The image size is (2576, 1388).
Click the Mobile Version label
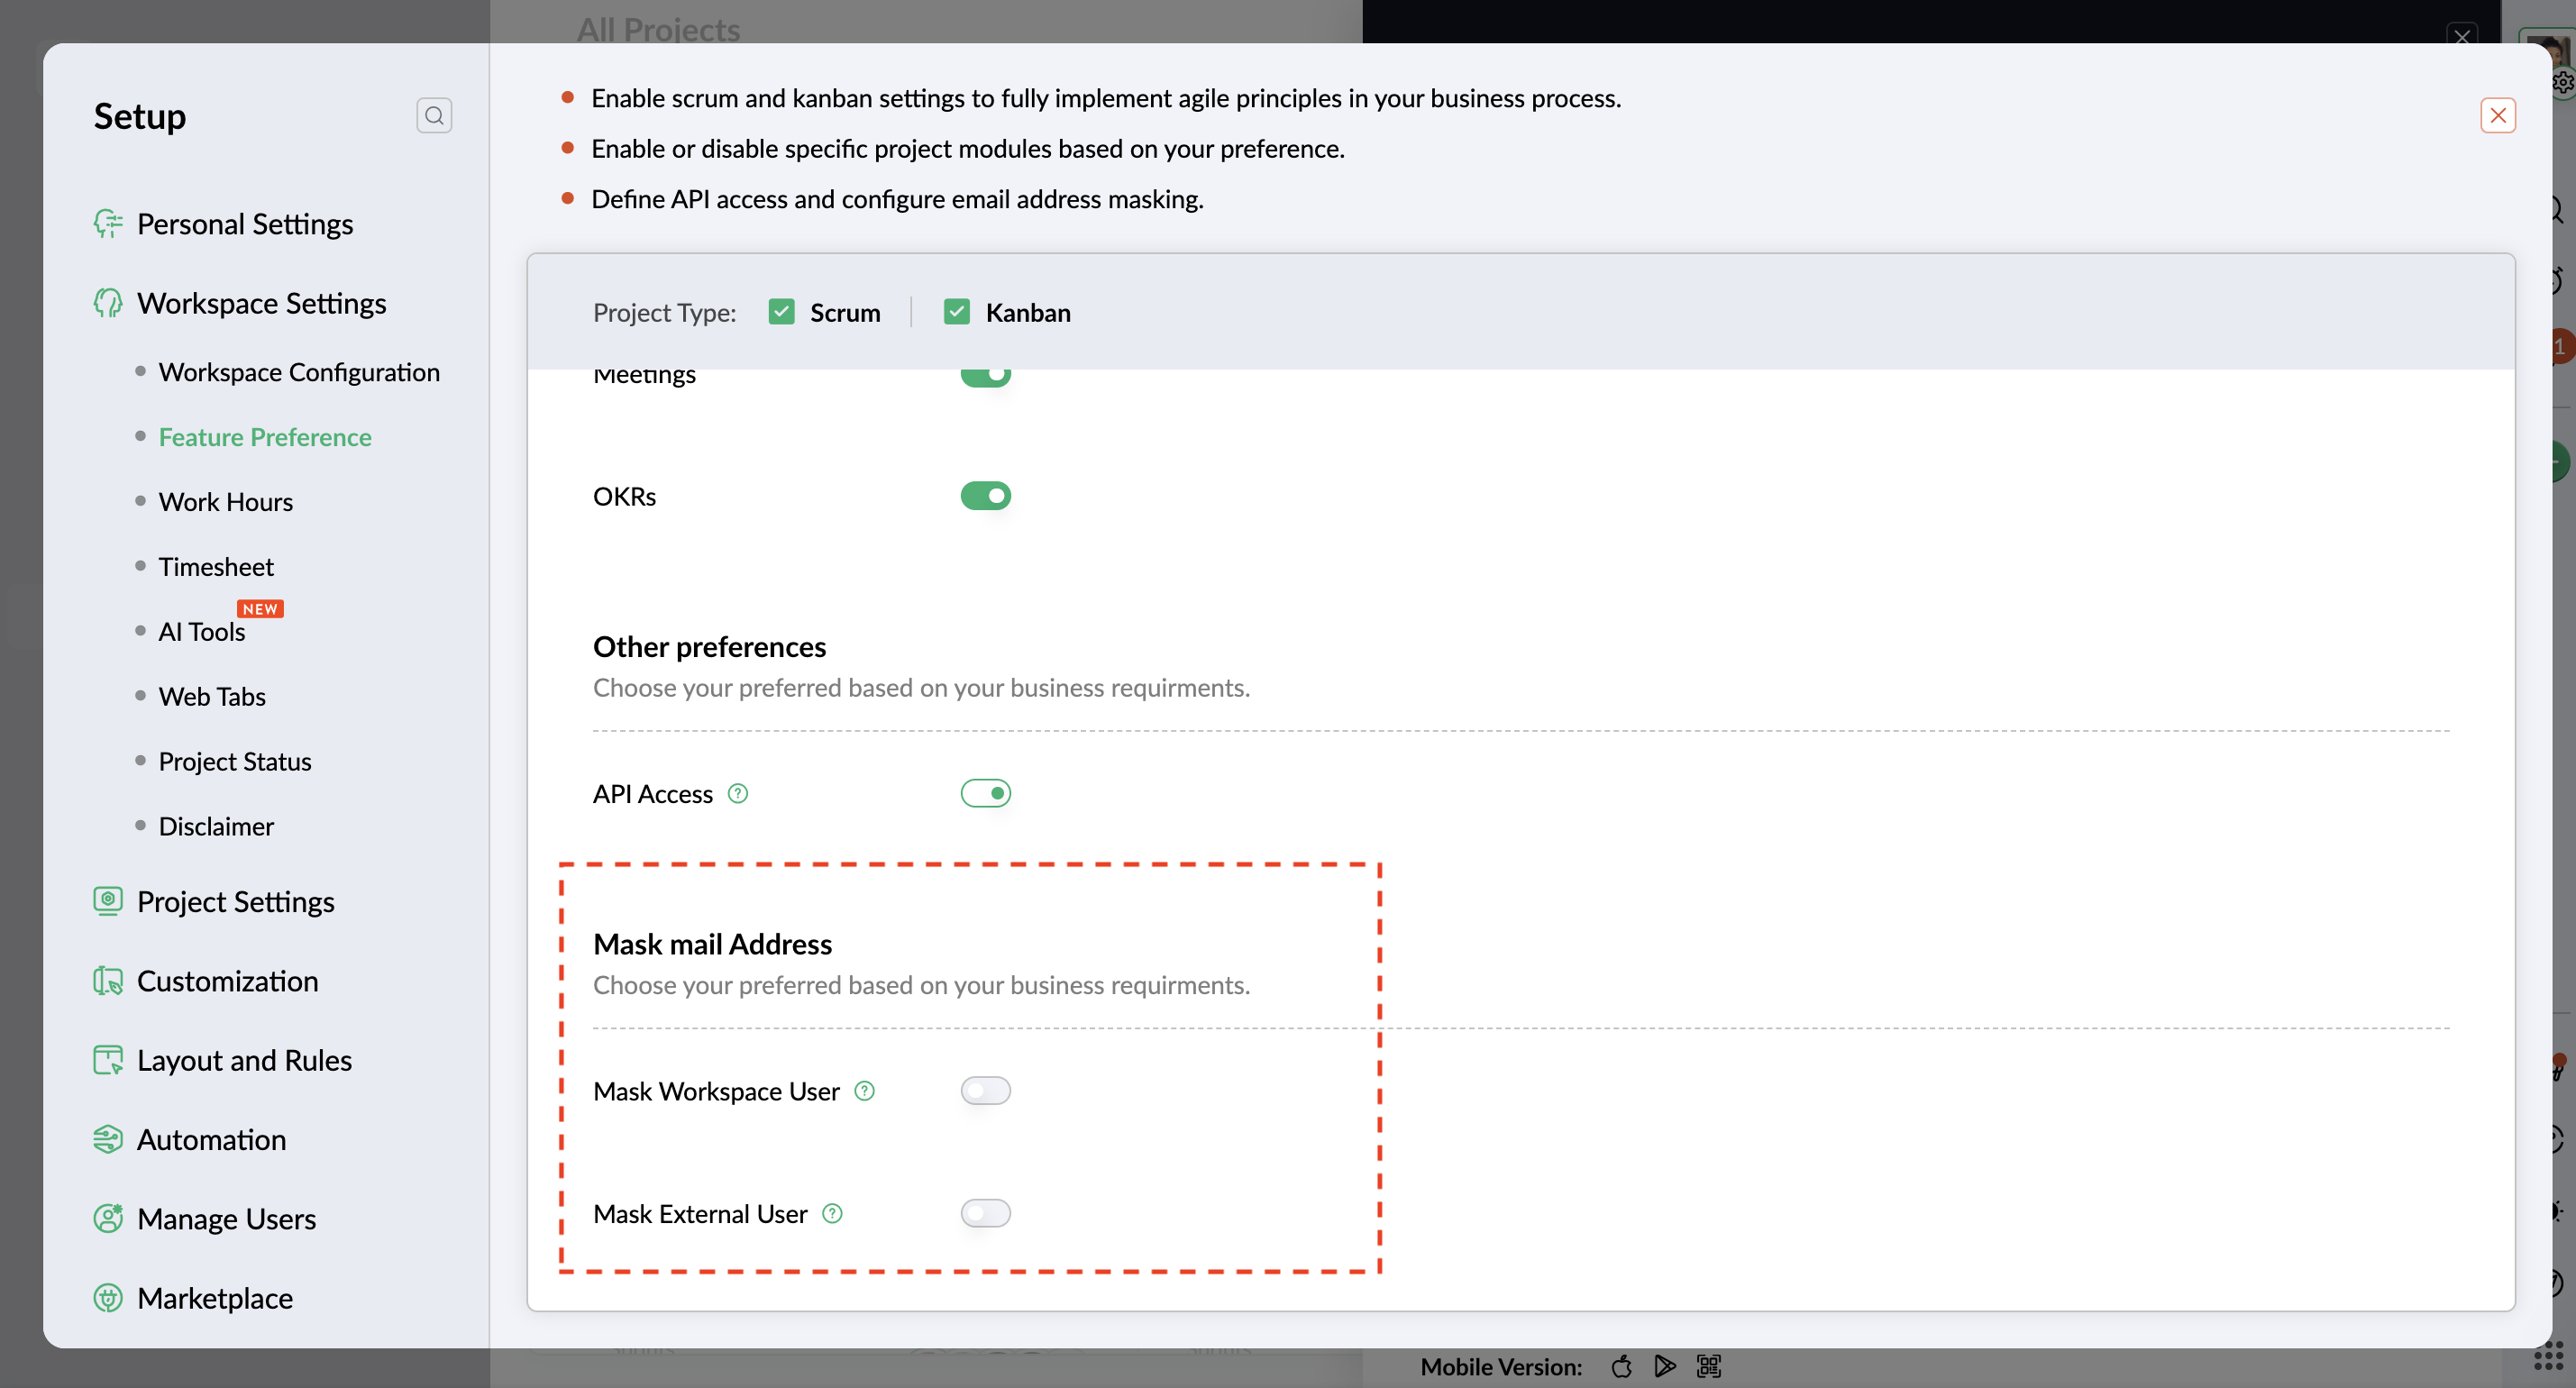pos(1501,1366)
